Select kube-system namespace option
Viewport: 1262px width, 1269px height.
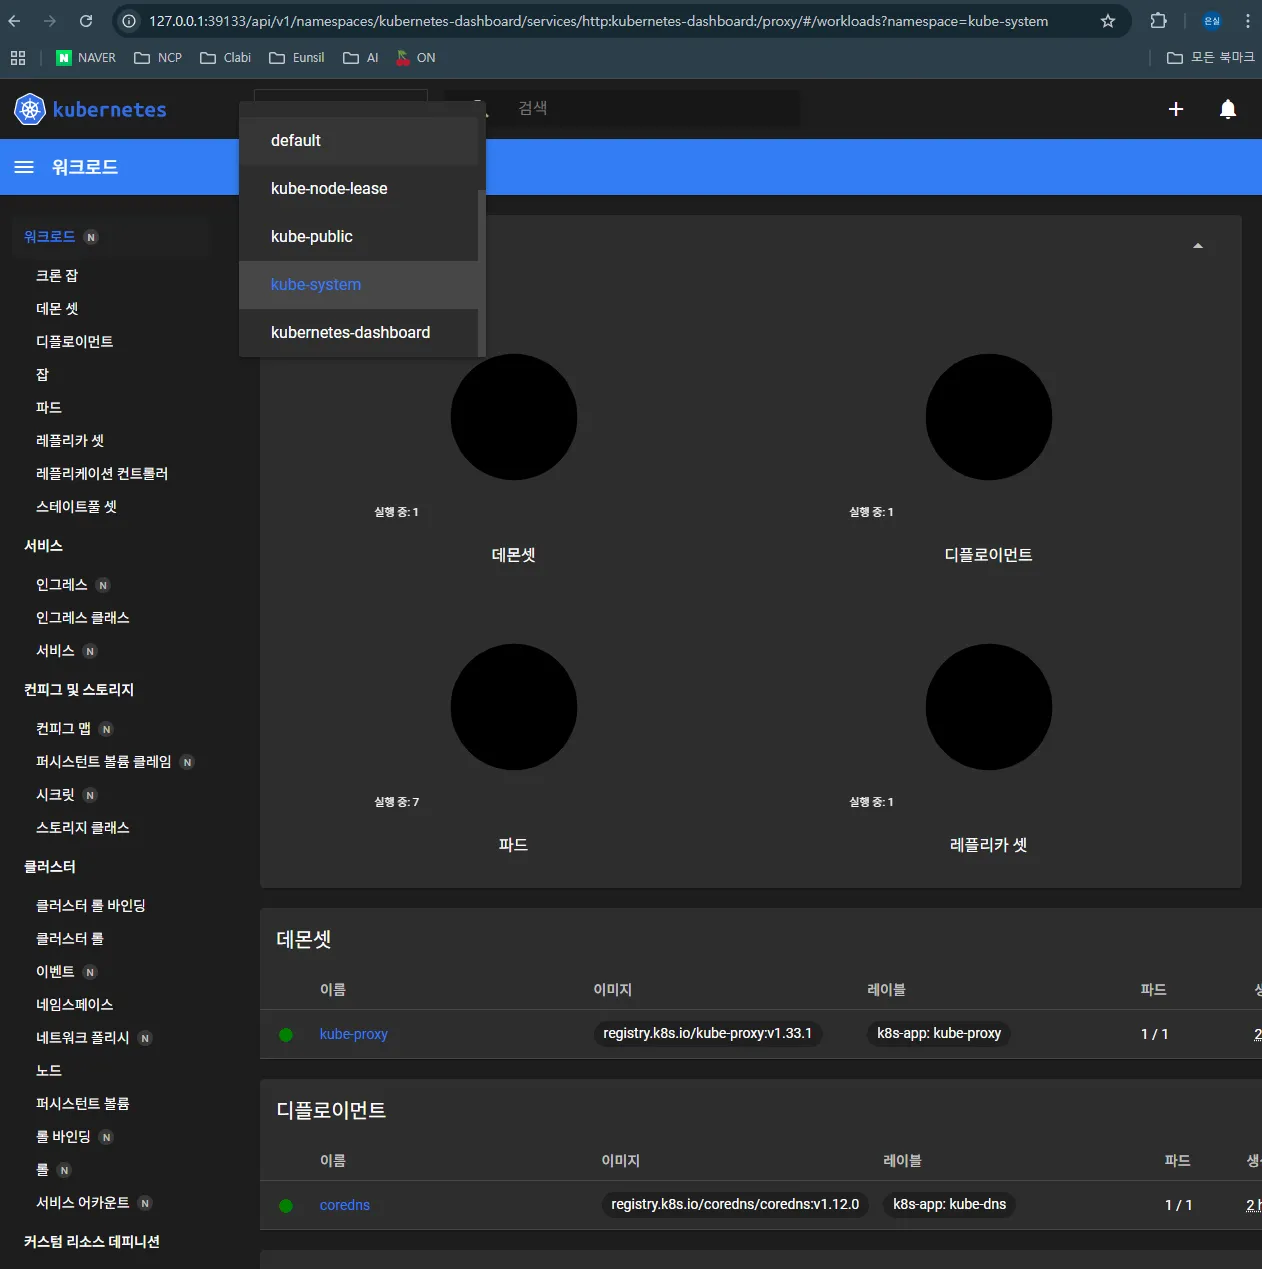[x=359, y=285]
